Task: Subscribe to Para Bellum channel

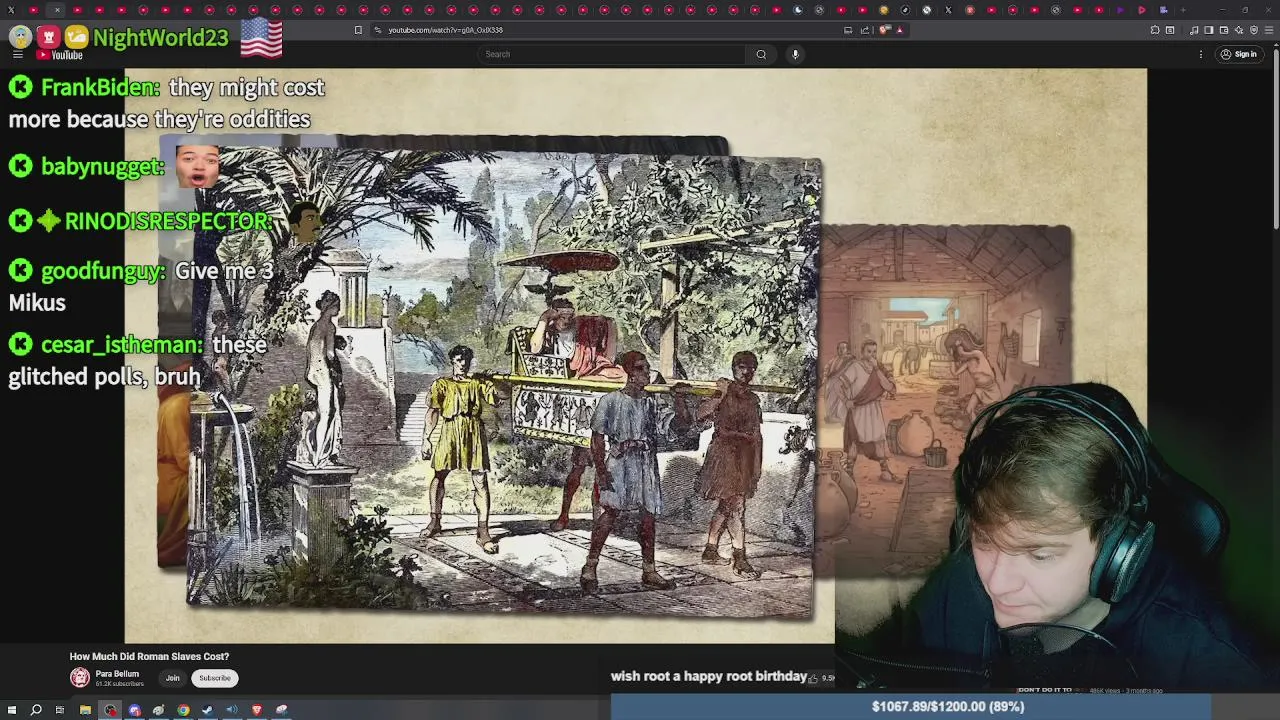Action: [214, 678]
